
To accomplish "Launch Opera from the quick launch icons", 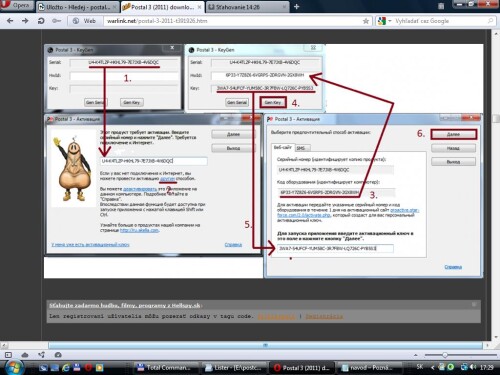I will pyautogui.click(x=88, y=368).
